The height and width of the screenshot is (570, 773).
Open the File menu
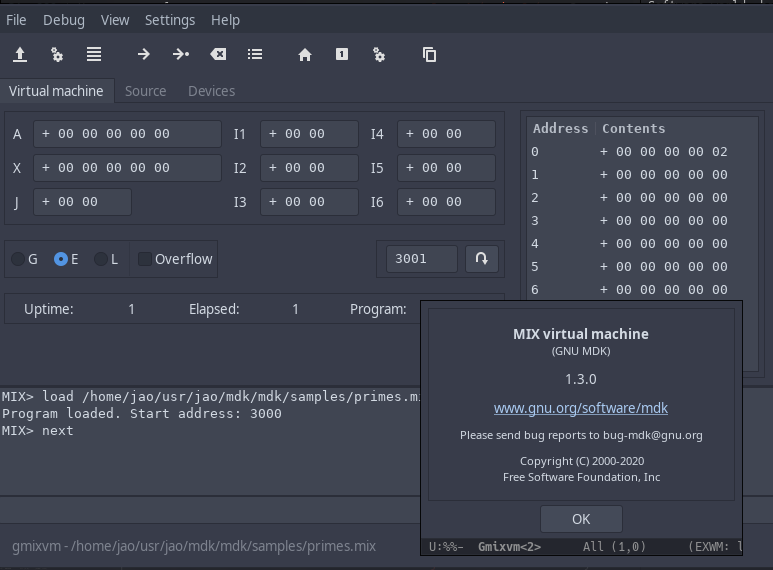16,20
